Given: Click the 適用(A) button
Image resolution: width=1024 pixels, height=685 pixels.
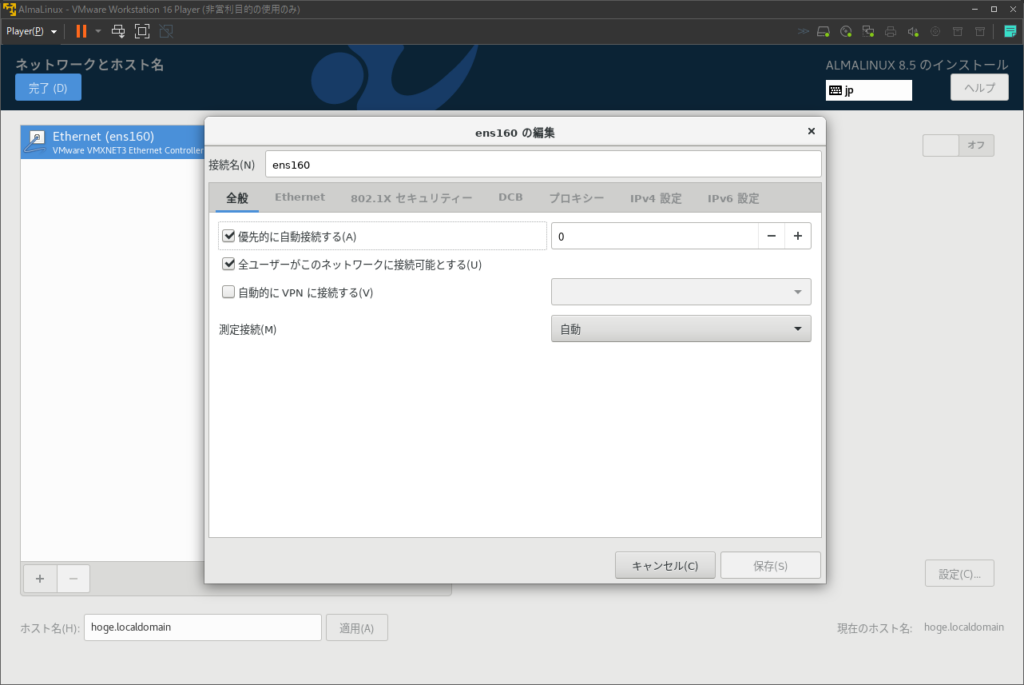Looking at the screenshot, I should (357, 628).
